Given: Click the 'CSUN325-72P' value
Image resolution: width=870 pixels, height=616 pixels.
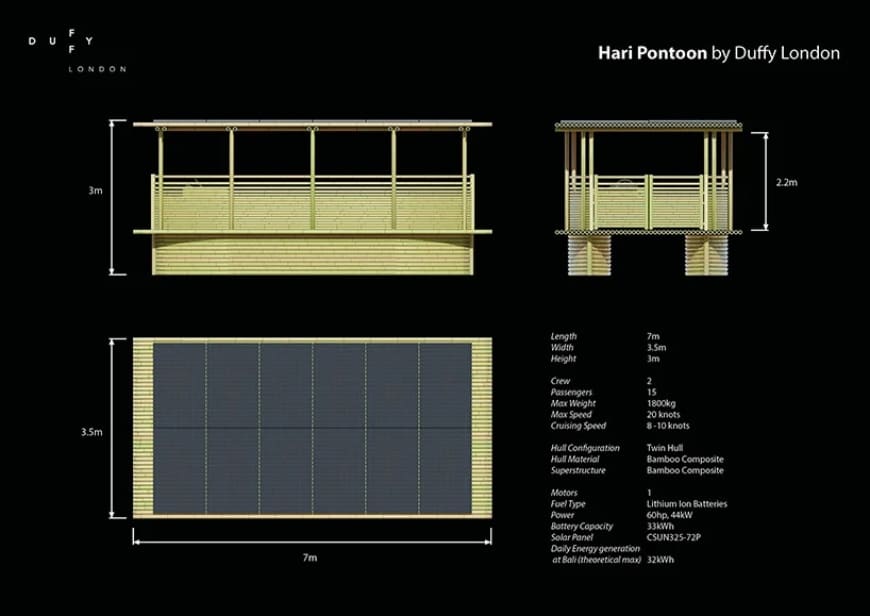Looking at the screenshot, I should coord(674,537).
